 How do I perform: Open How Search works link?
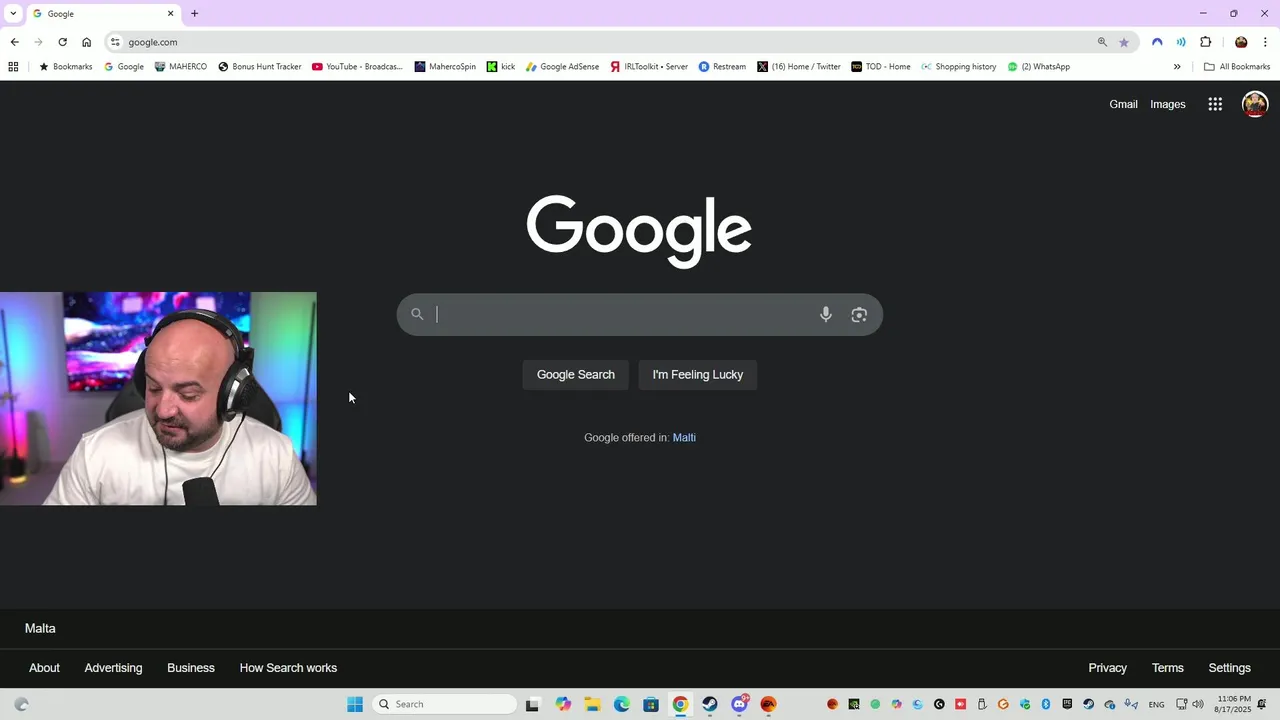pyautogui.click(x=288, y=668)
